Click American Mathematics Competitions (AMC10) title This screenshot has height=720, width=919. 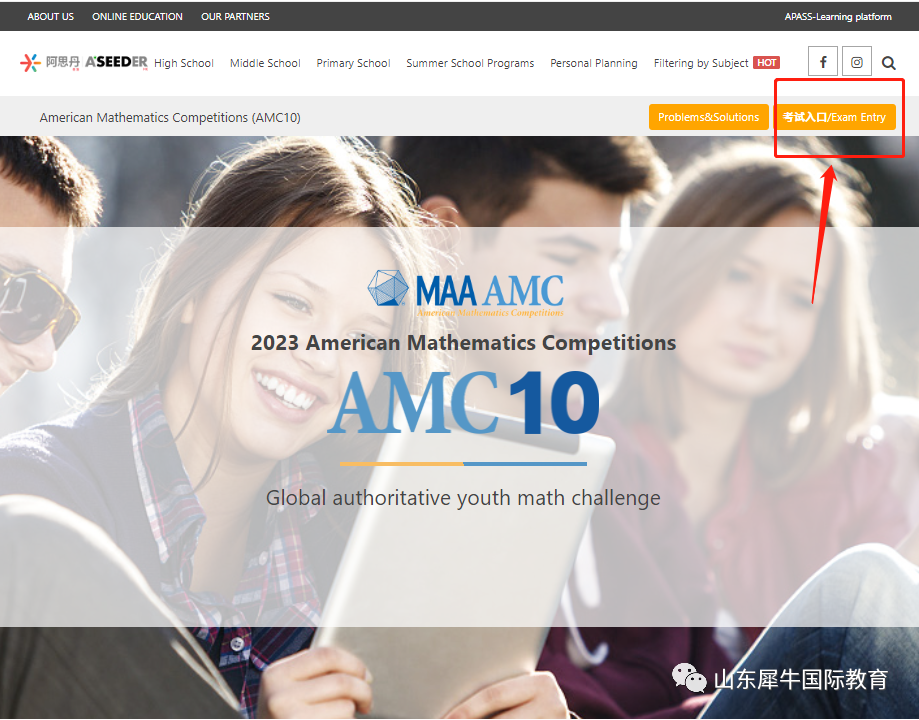coord(170,117)
